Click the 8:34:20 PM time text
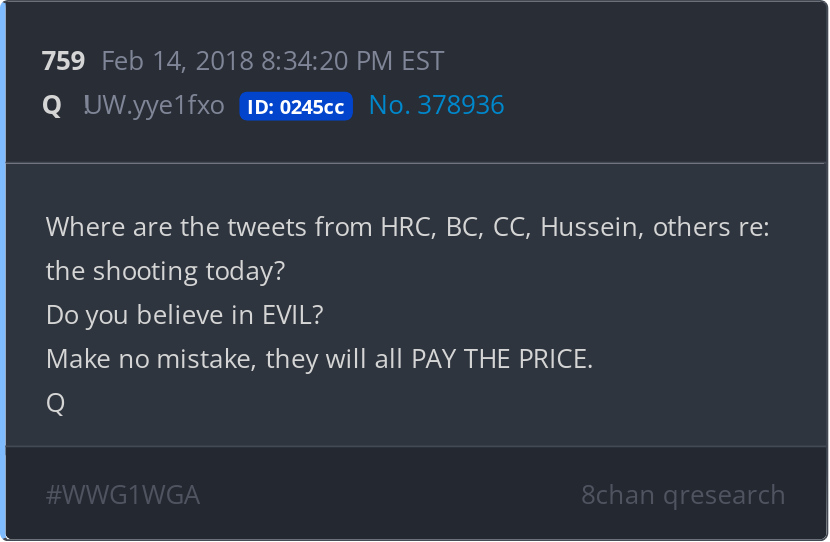 [326, 61]
